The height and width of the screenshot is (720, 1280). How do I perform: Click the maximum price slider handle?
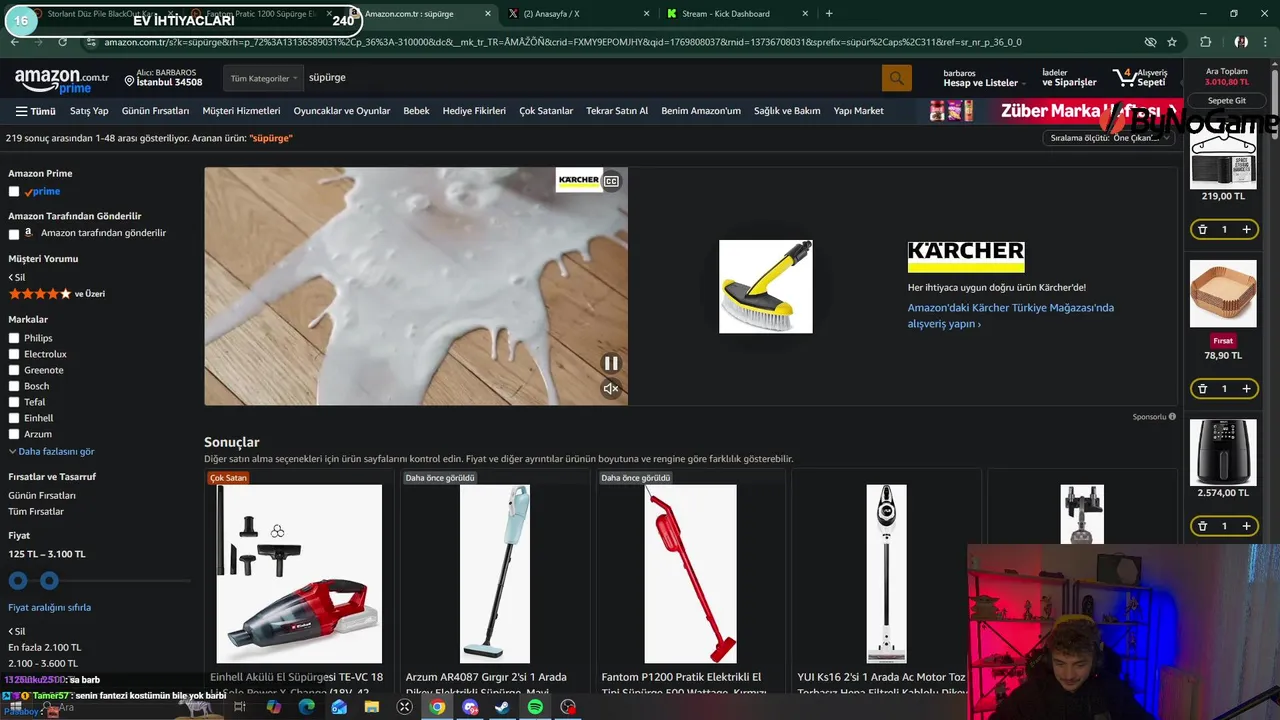49,580
